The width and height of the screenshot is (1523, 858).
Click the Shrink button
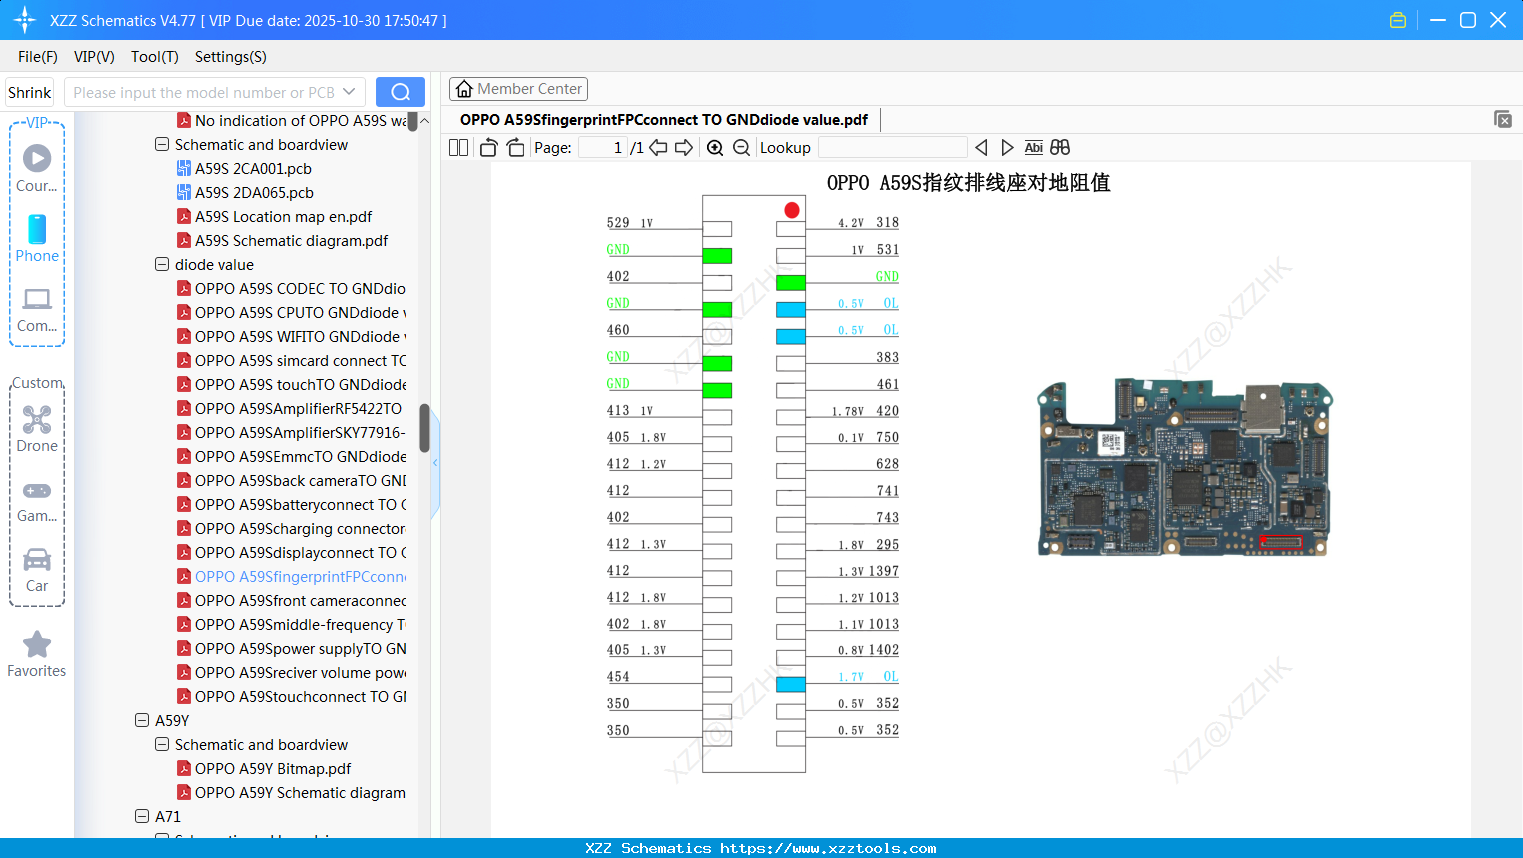pyautogui.click(x=29, y=91)
